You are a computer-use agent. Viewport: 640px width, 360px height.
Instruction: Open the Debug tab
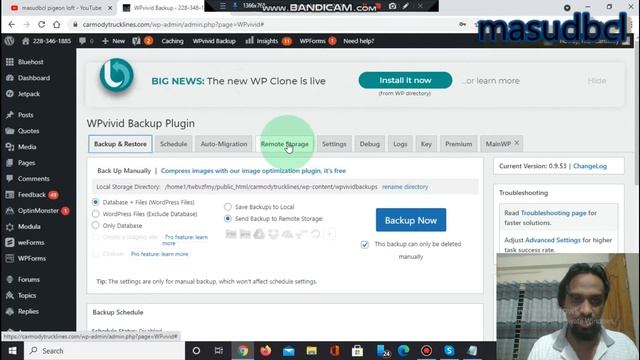[370, 144]
